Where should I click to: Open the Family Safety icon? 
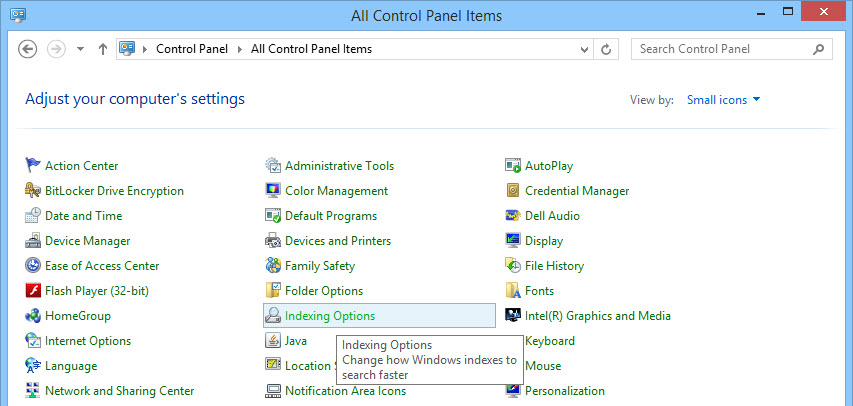point(273,266)
